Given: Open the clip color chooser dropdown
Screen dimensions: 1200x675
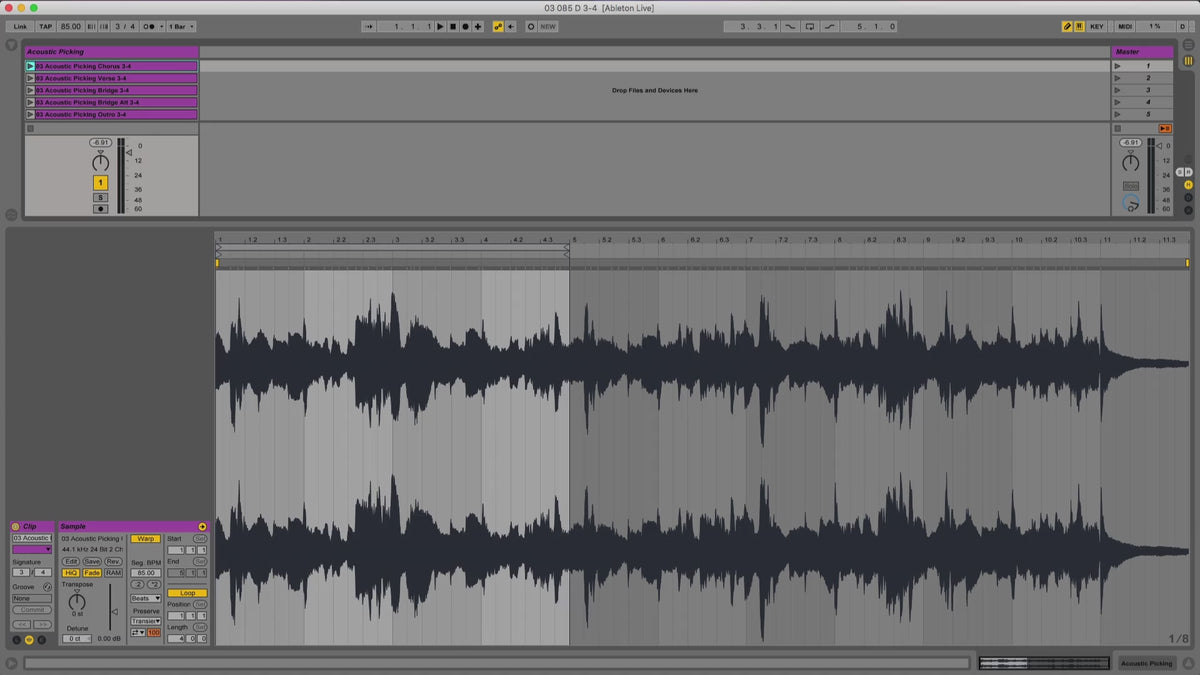Looking at the screenshot, I should 32,549.
